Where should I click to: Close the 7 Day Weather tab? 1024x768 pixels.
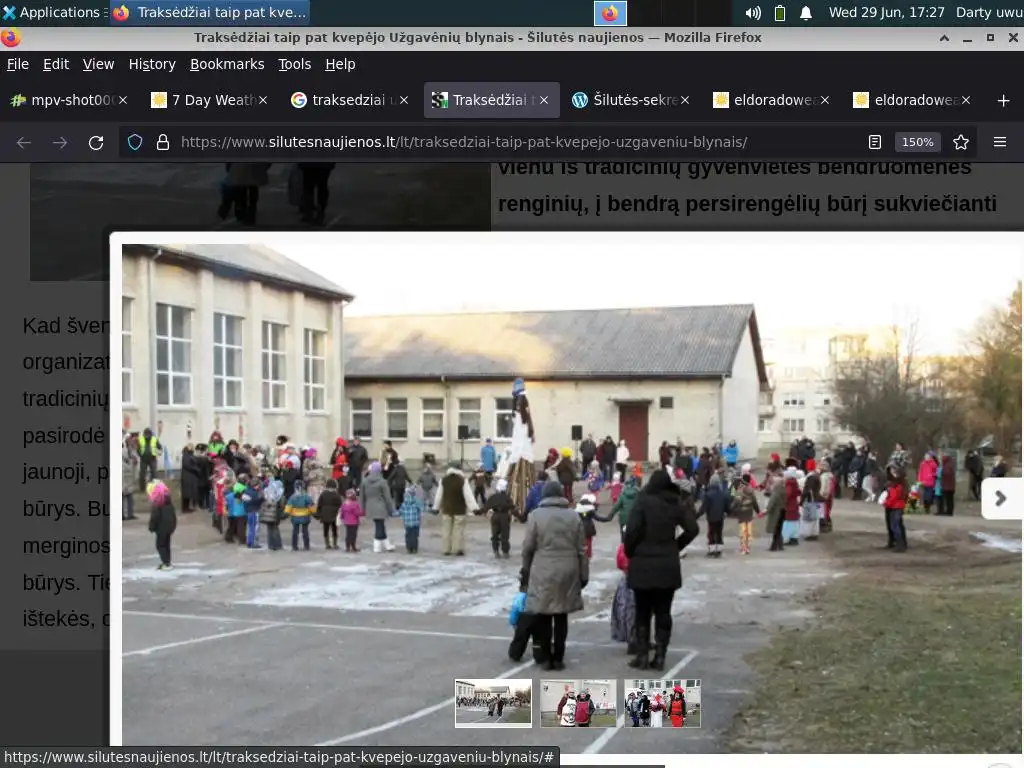pyautogui.click(x=263, y=100)
